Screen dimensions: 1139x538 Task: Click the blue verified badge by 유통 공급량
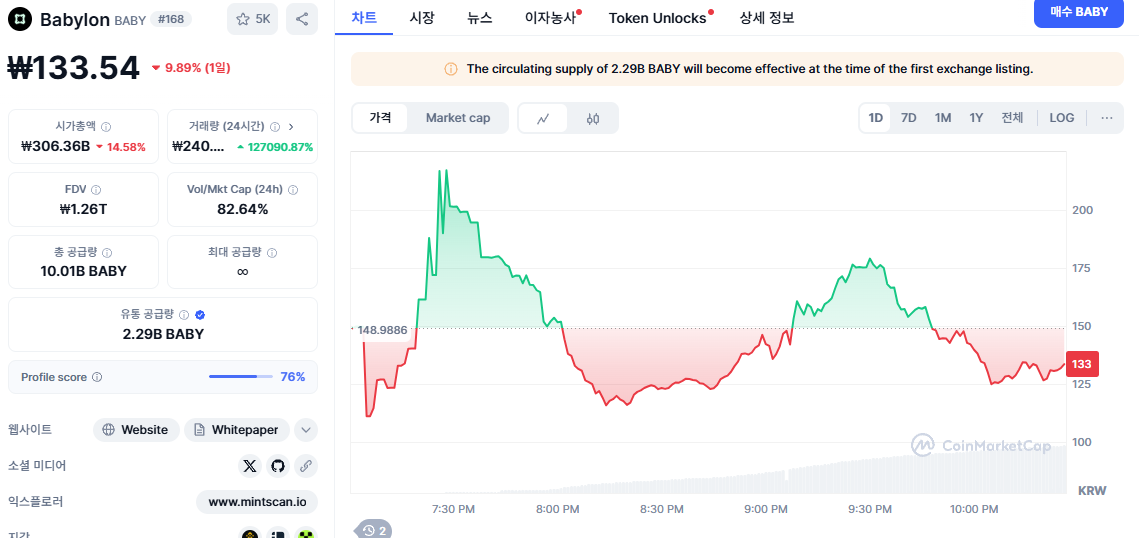click(200, 315)
